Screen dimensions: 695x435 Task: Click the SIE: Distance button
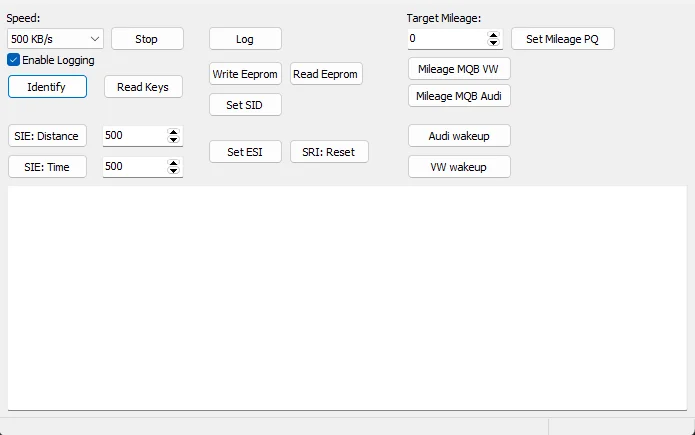pyautogui.click(x=47, y=136)
